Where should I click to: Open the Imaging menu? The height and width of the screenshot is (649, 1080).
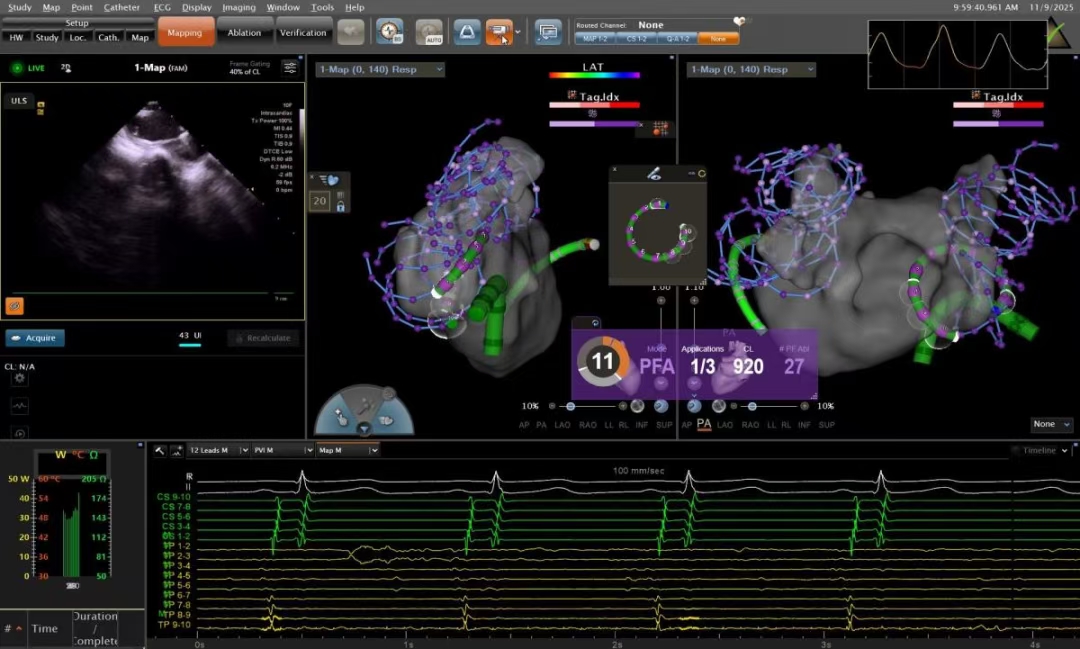coord(238,7)
